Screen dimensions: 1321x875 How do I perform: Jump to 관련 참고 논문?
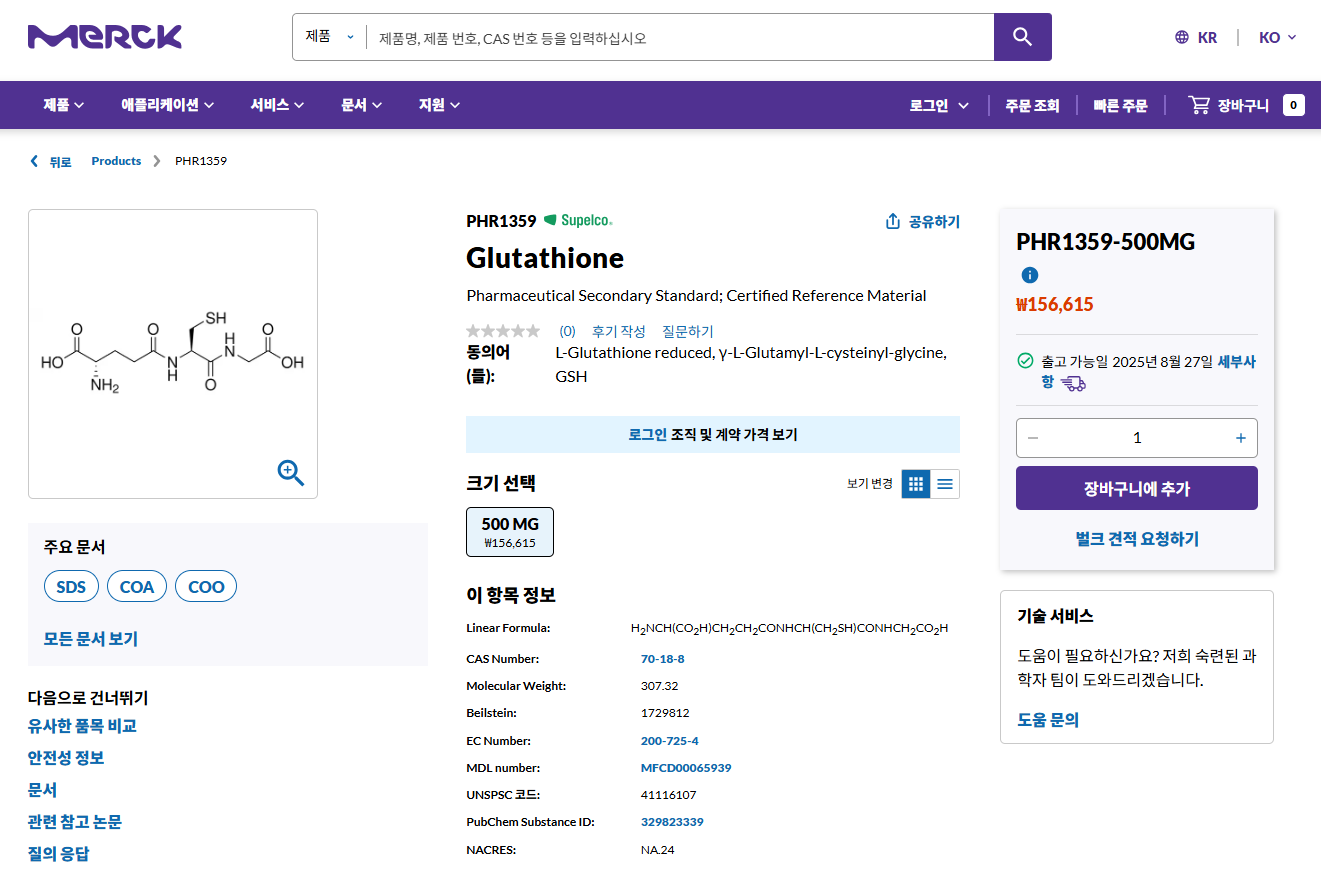pos(75,822)
